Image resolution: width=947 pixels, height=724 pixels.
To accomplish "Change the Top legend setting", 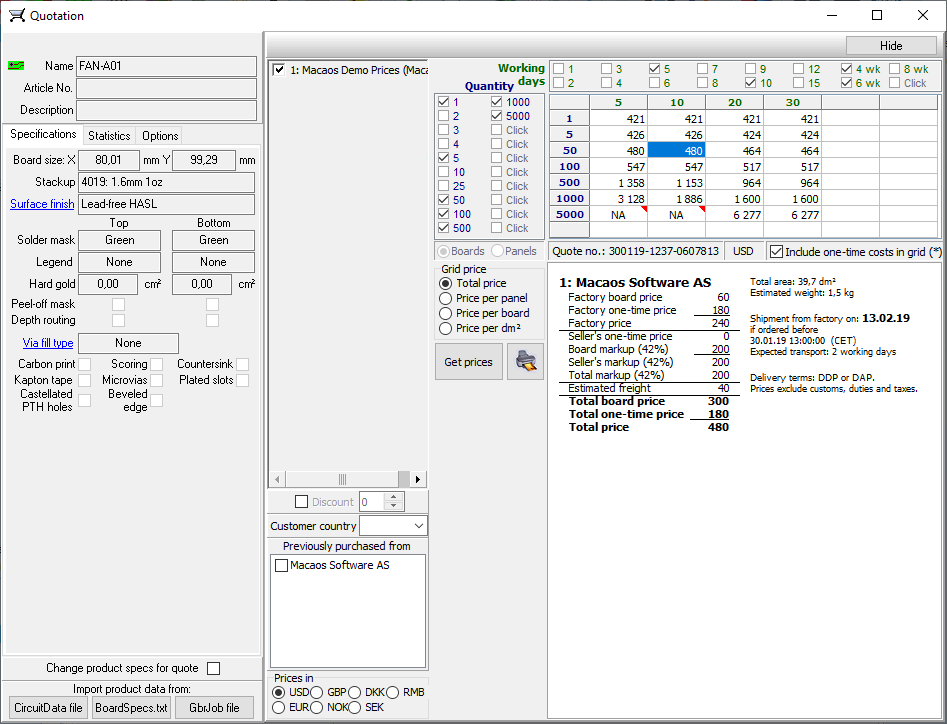I will 120,262.
